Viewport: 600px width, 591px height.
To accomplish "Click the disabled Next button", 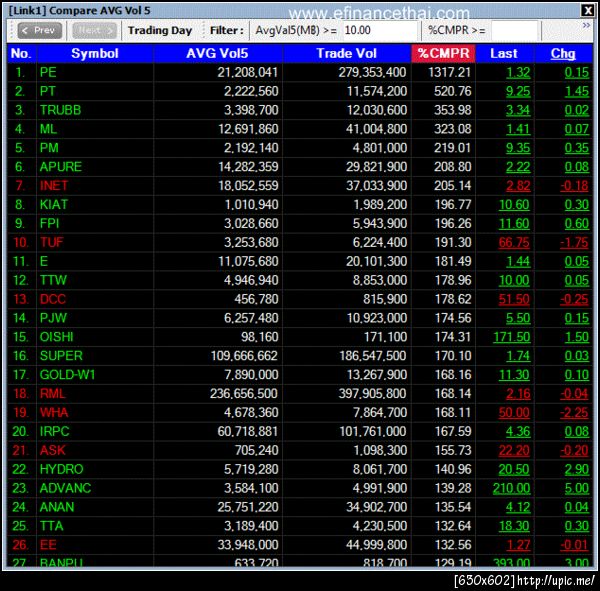I will pyautogui.click(x=95, y=31).
